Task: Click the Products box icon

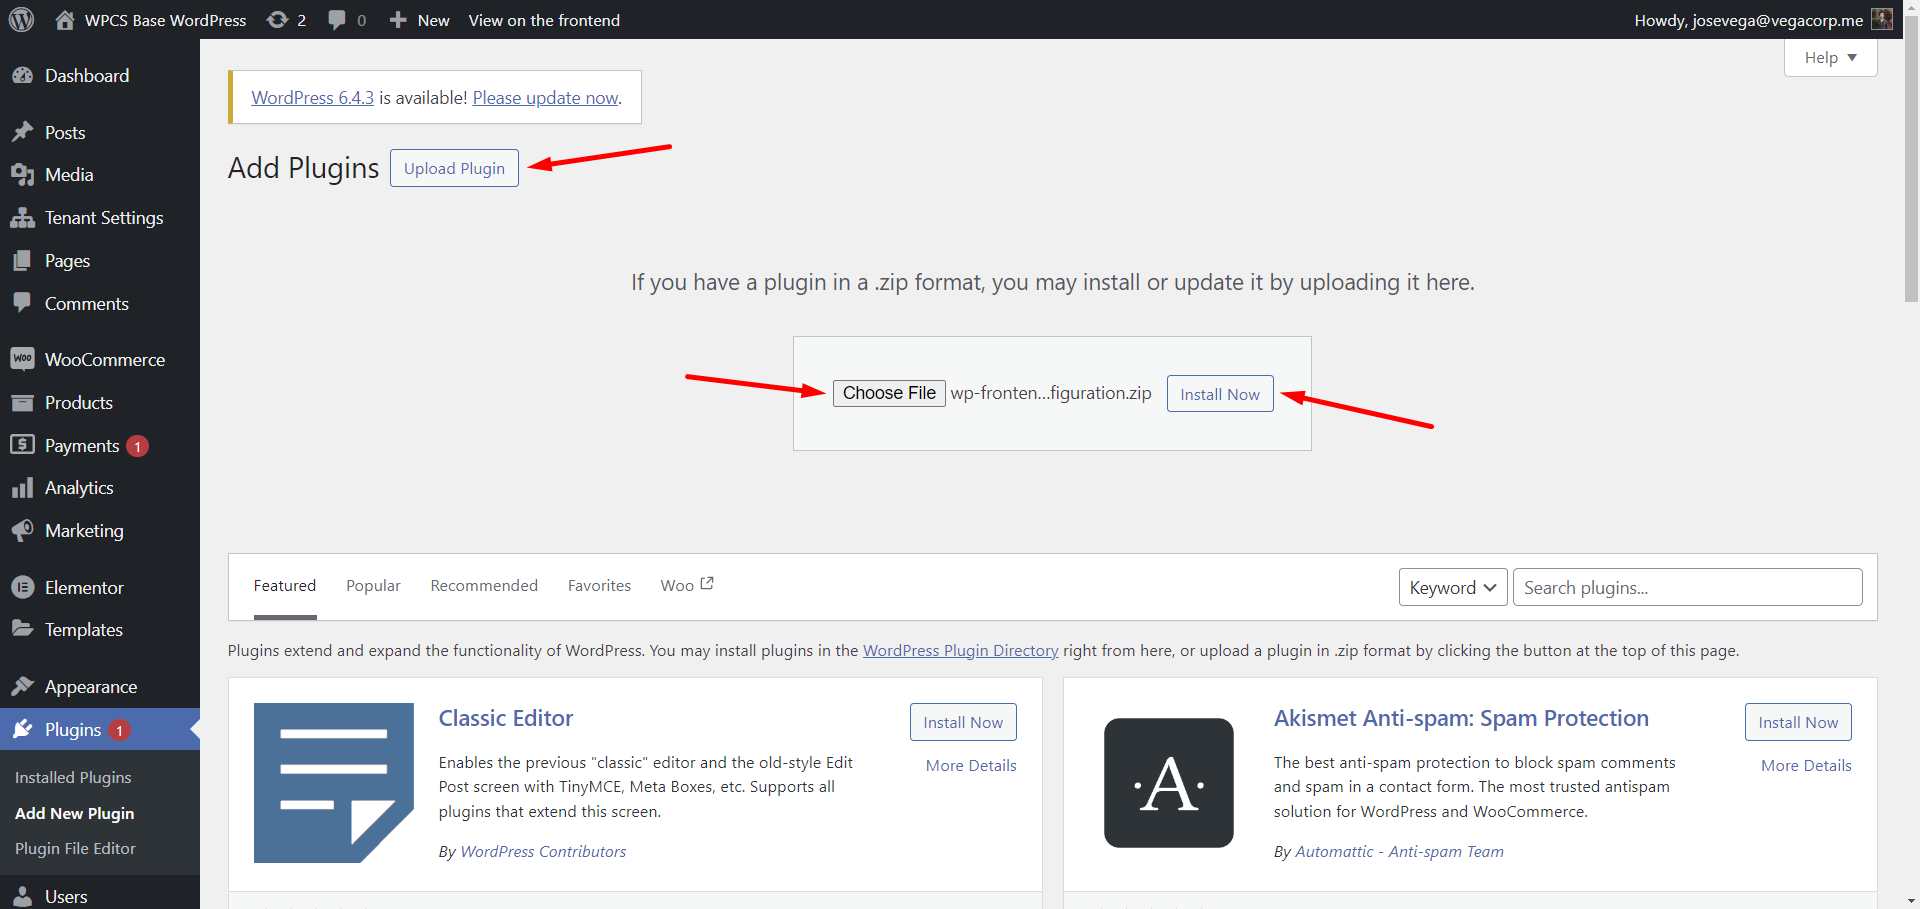Action: 22,403
